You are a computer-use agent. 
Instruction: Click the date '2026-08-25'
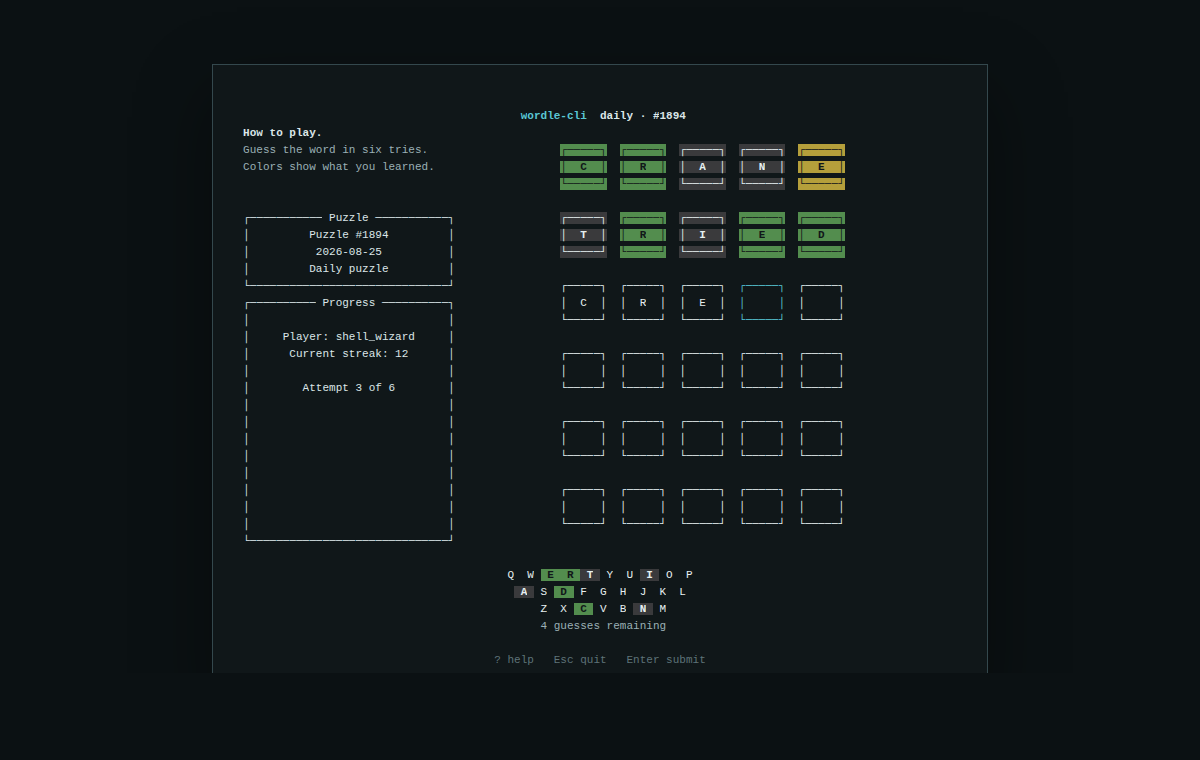(349, 252)
